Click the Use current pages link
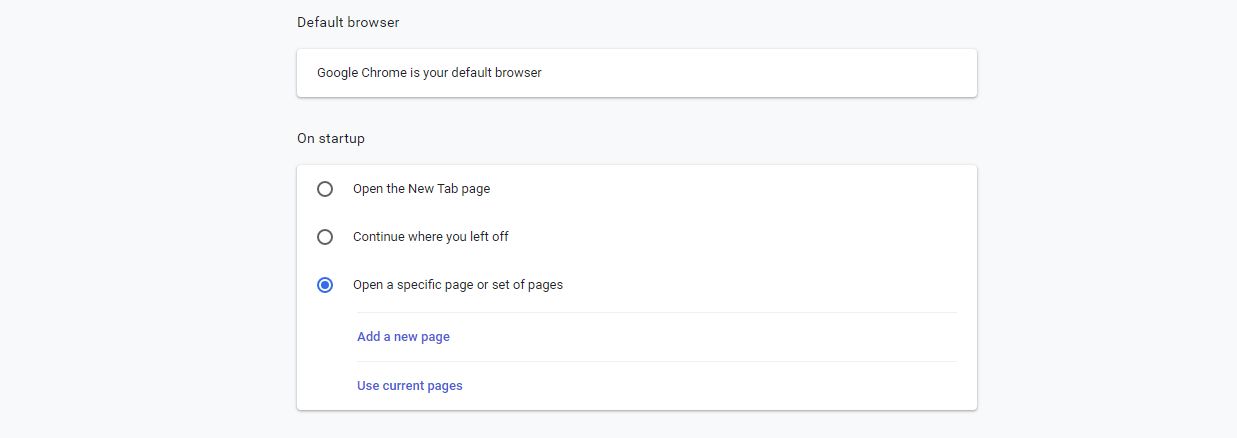 [x=409, y=386]
